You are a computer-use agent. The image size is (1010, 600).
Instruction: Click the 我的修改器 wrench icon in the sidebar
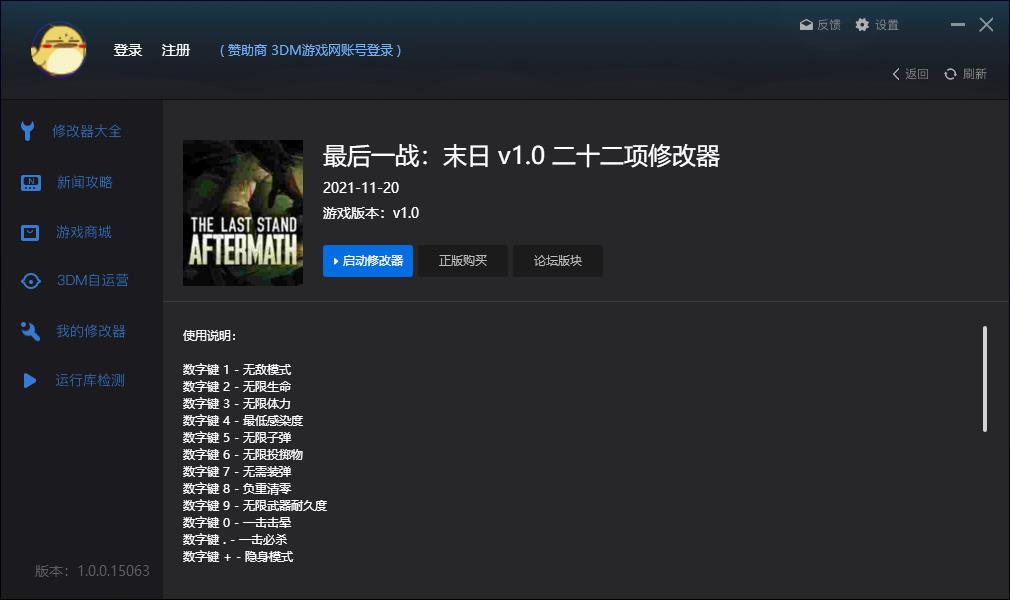[x=30, y=331]
